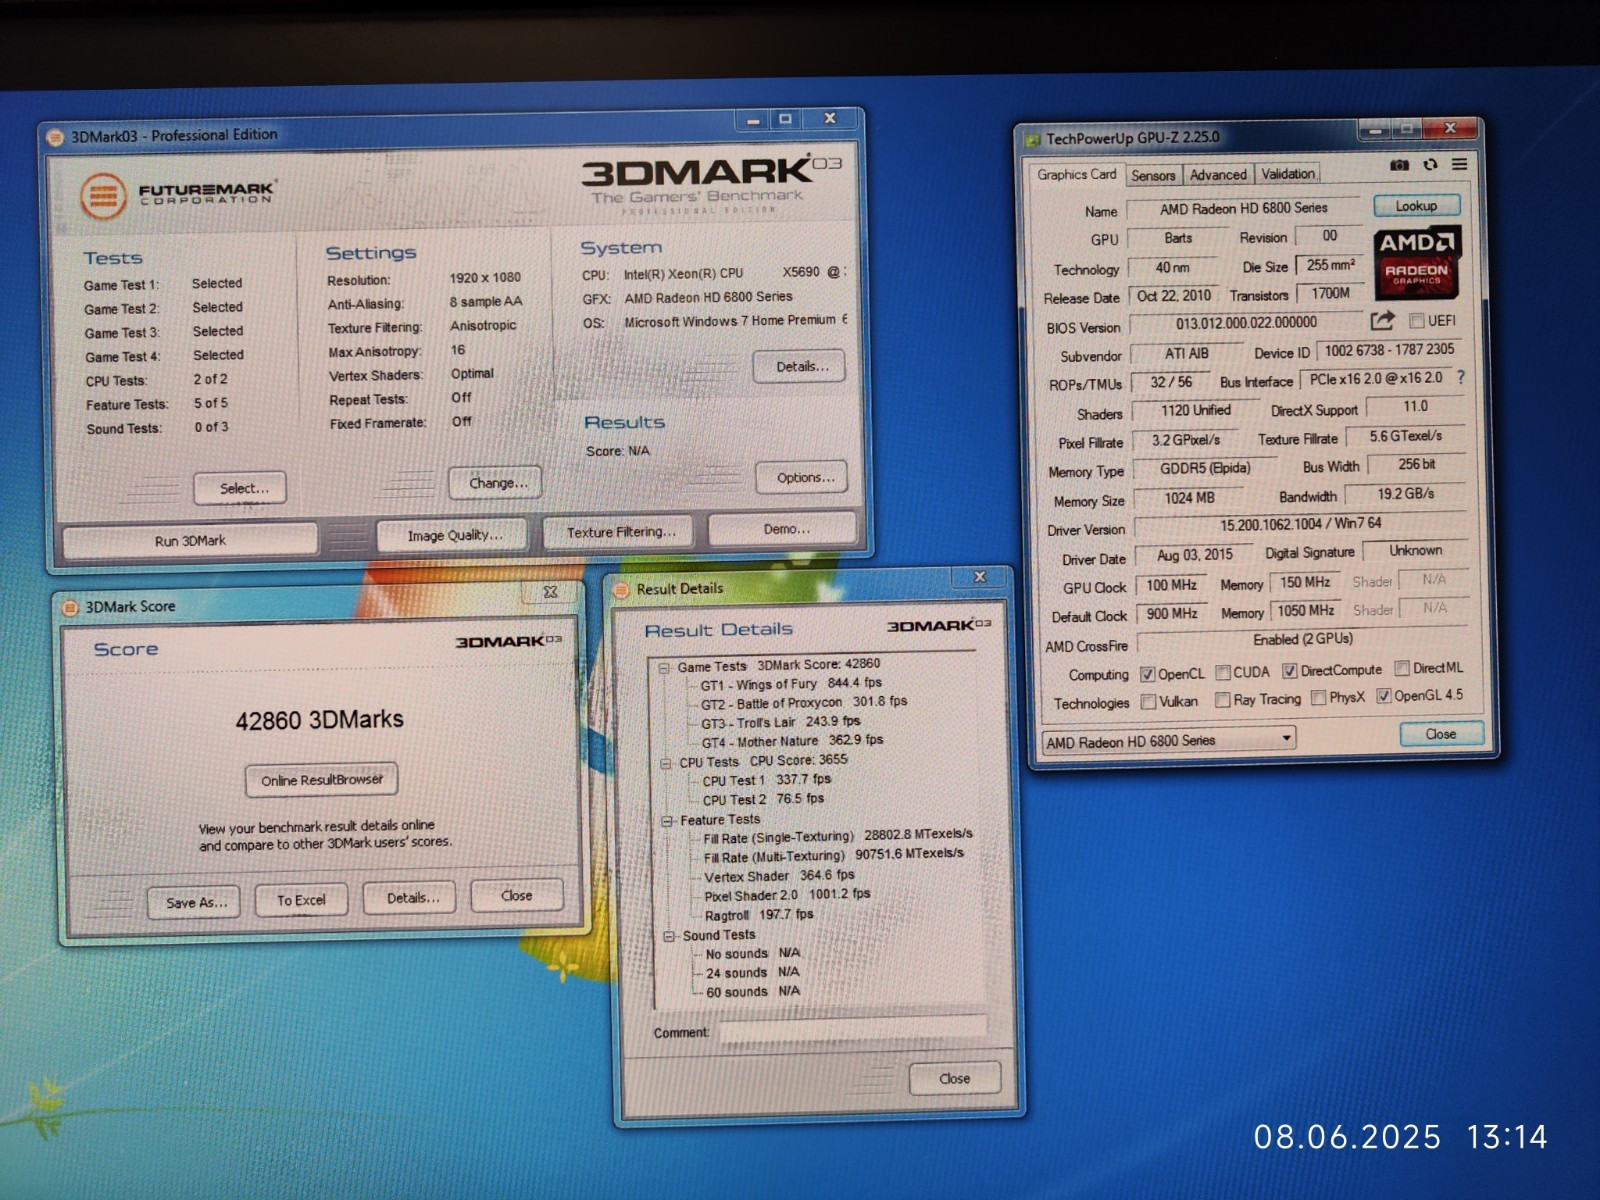
Task: Open Image Quality settings
Action: click(x=455, y=535)
